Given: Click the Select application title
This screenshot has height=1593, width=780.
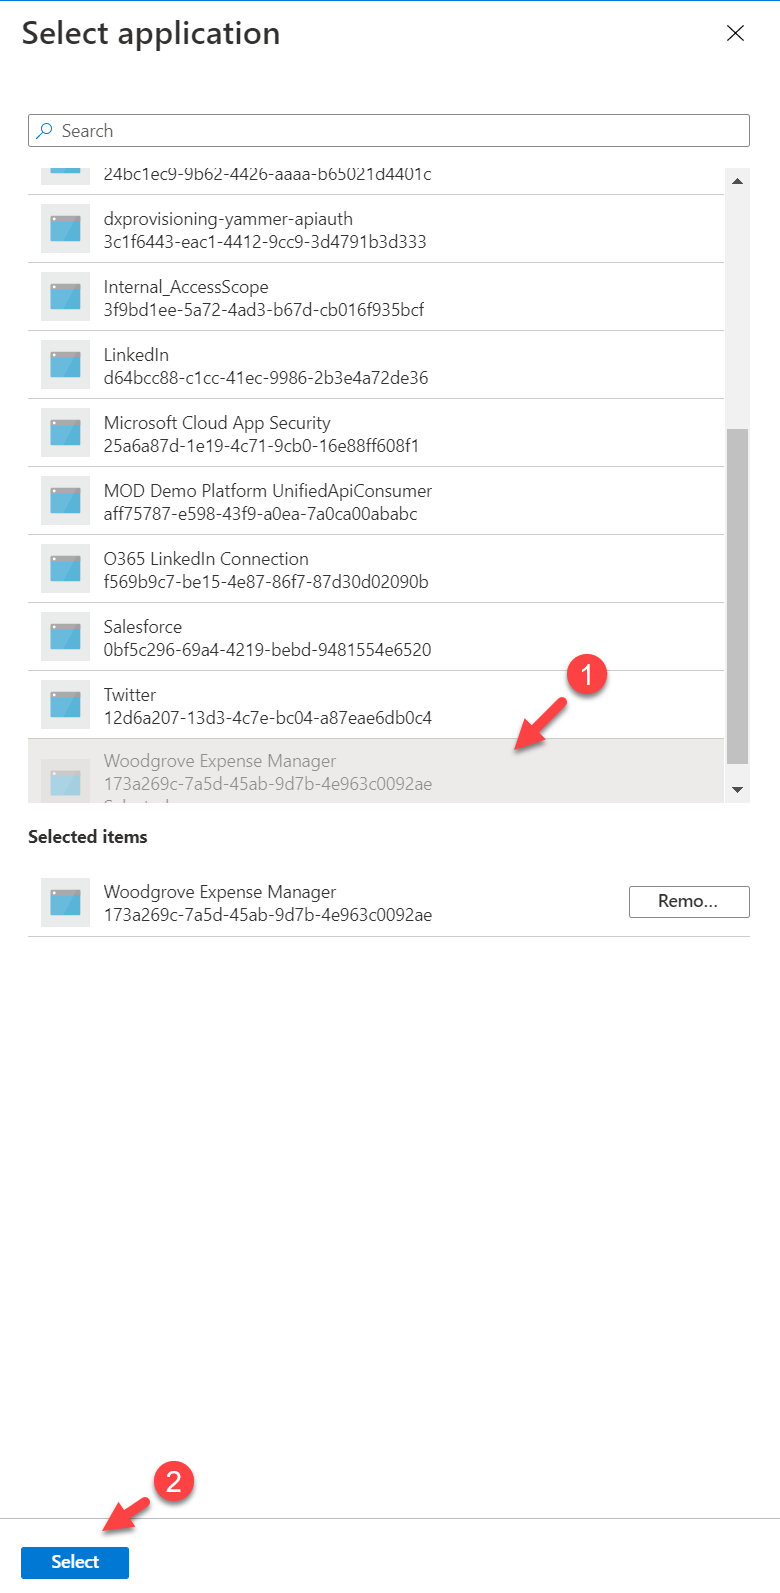Looking at the screenshot, I should [x=151, y=33].
